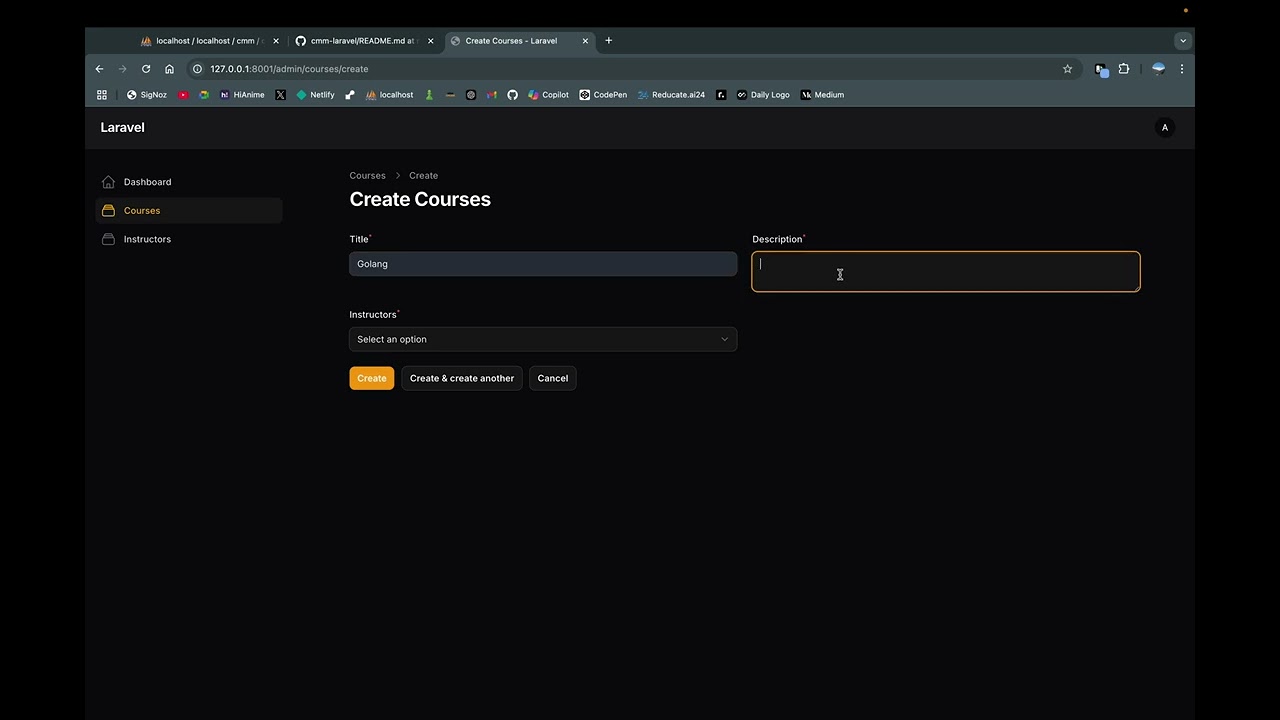This screenshot has width=1280, height=720.
Task: Switch to the localhost phpMyAdmin tab
Action: 210,41
